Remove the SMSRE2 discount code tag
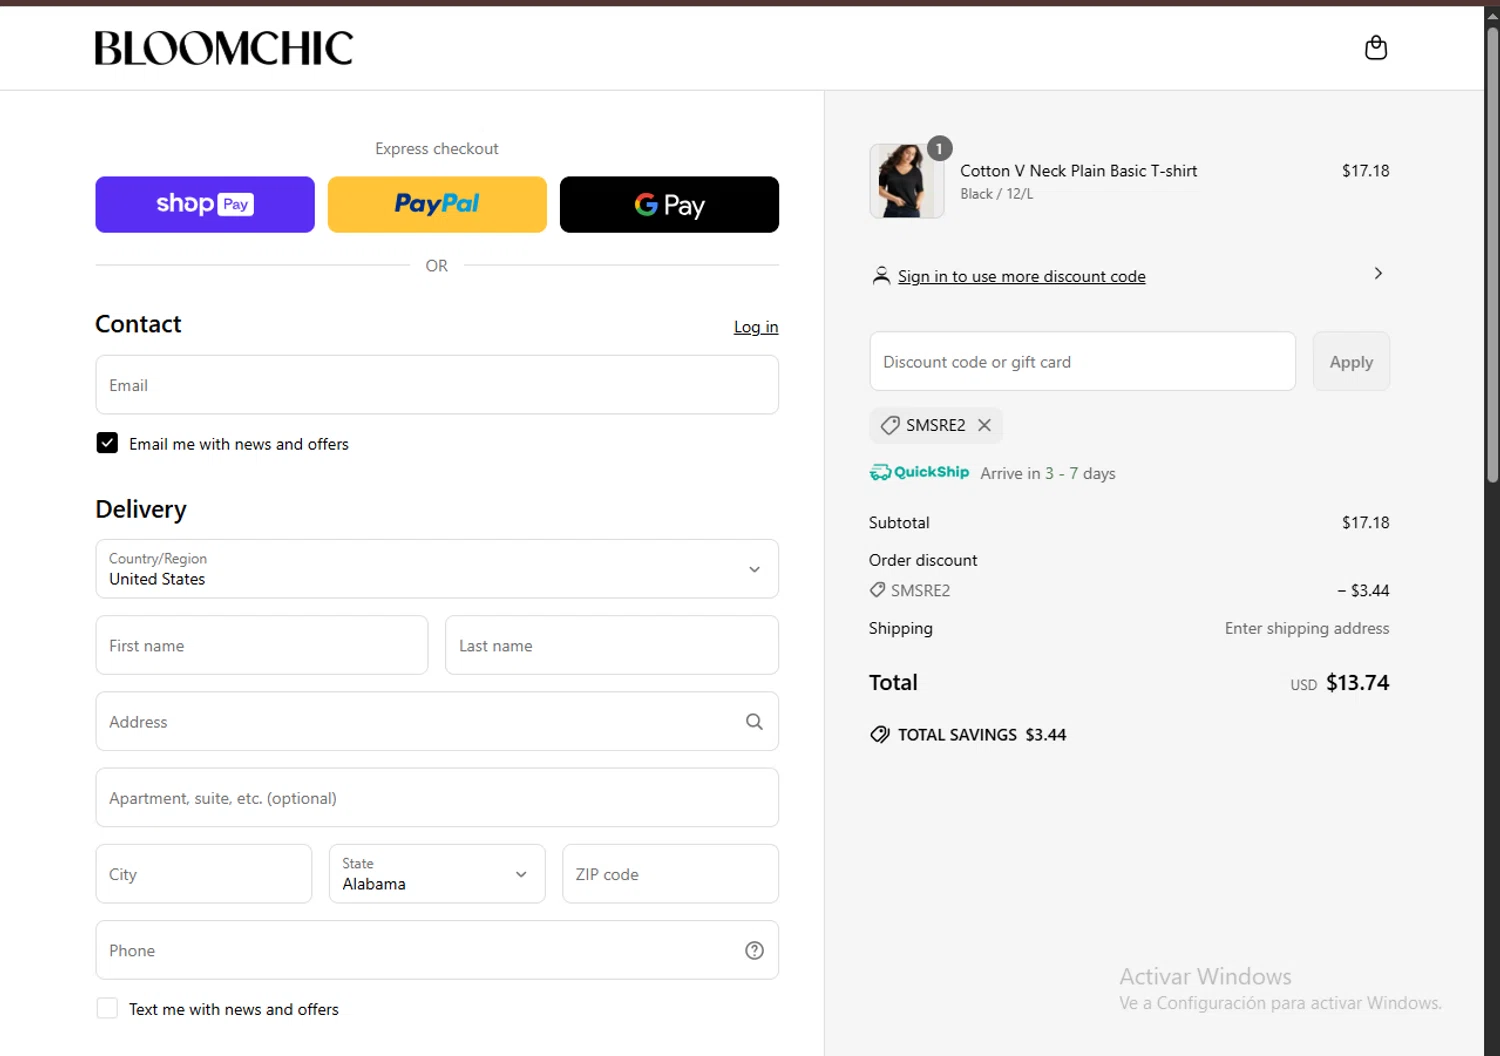The width and height of the screenshot is (1500, 1056). pyautogui.click(x=984, y=425)
